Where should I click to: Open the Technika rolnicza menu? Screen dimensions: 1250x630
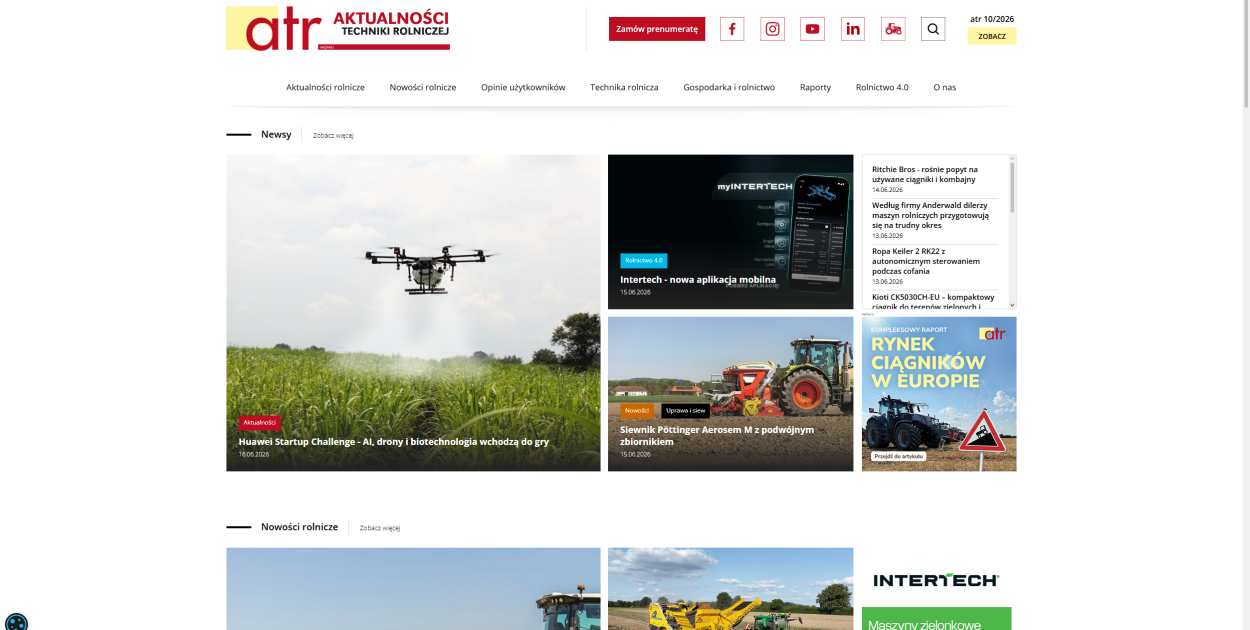tap(624, 87)
